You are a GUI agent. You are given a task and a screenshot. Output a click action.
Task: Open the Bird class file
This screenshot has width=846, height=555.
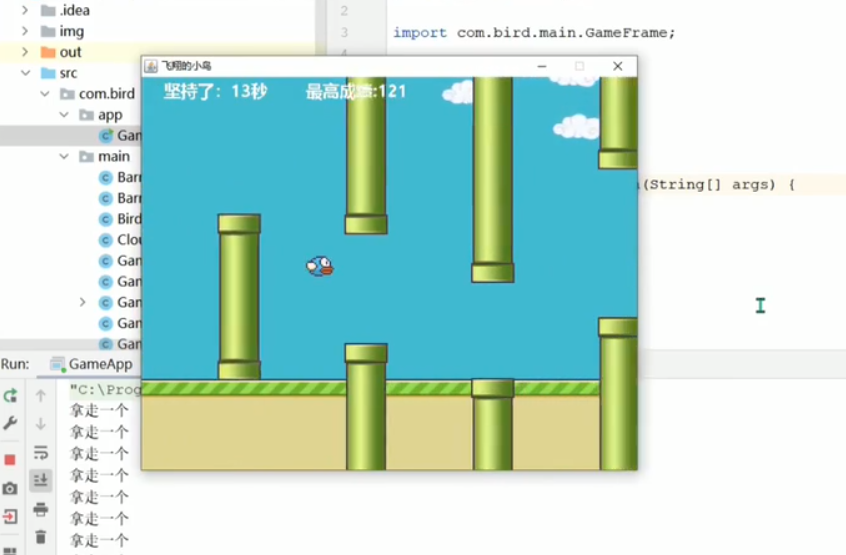coord(120,219)
